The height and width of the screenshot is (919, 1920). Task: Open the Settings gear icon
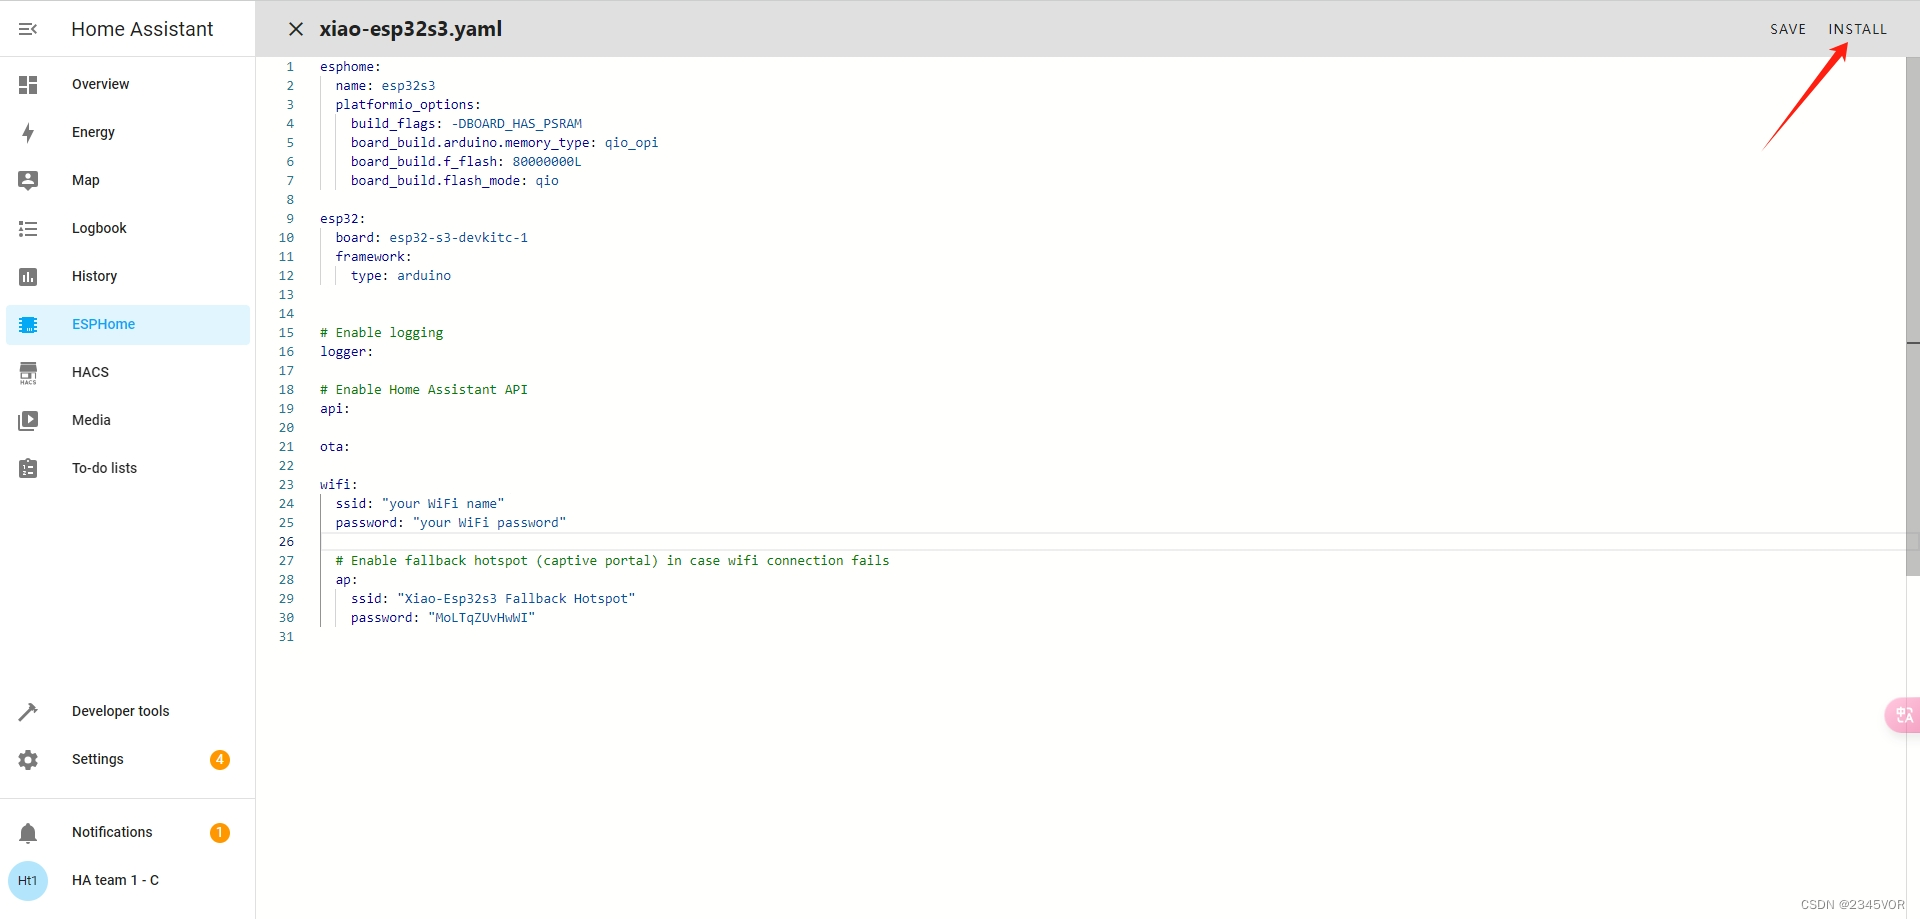[x=28, y=760]
